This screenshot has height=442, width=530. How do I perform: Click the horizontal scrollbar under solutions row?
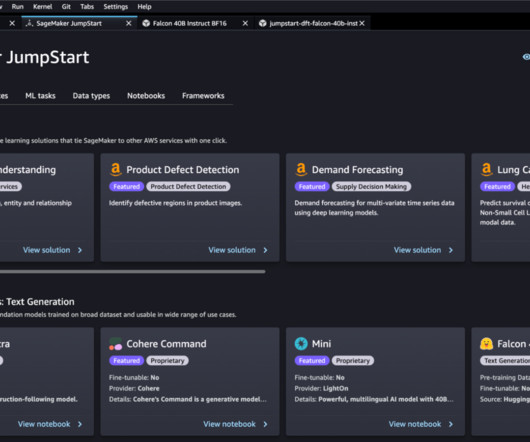(x=132, y=271)
